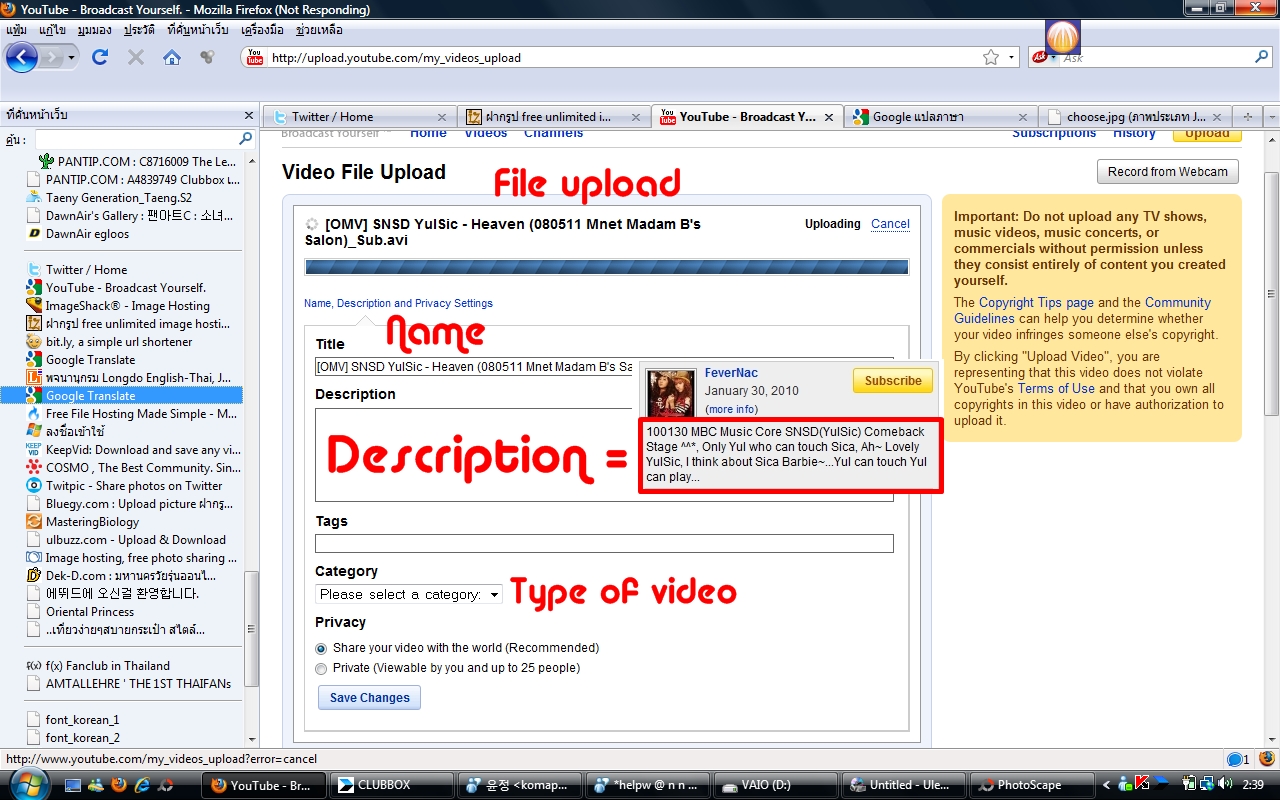Open the Copyright Tips page link

(1036, 303)
